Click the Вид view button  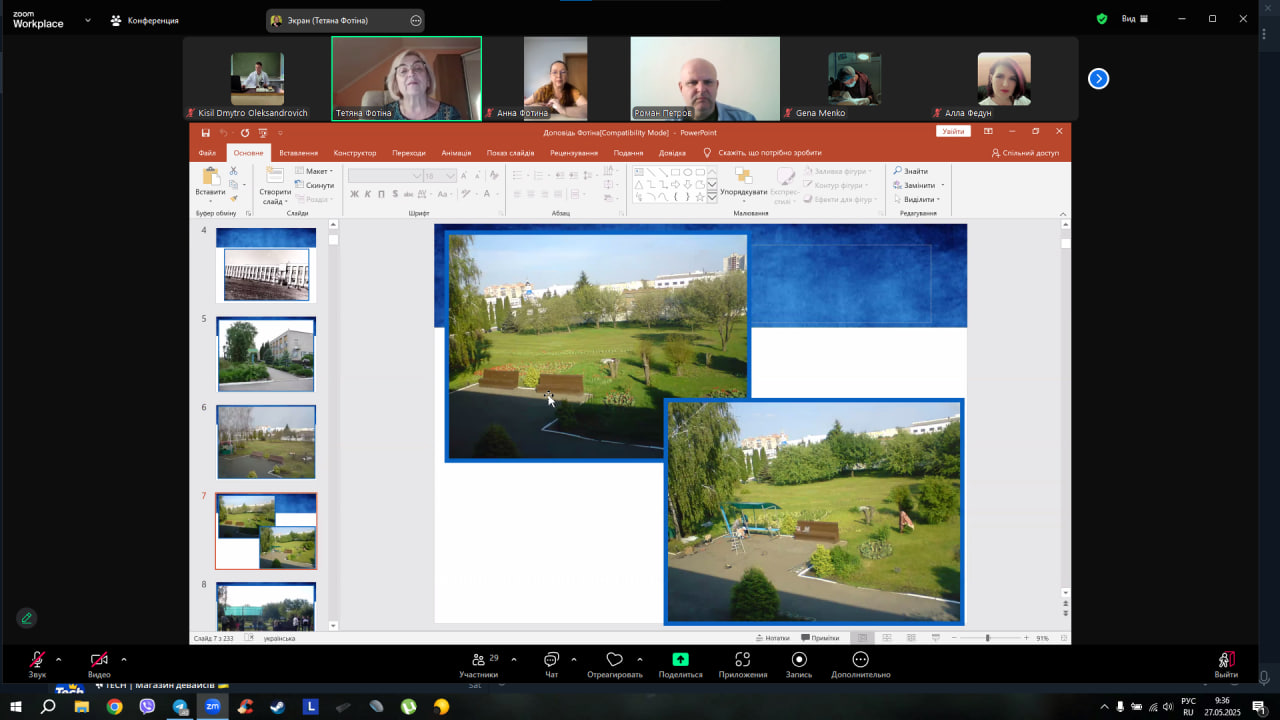point(1134,19)
